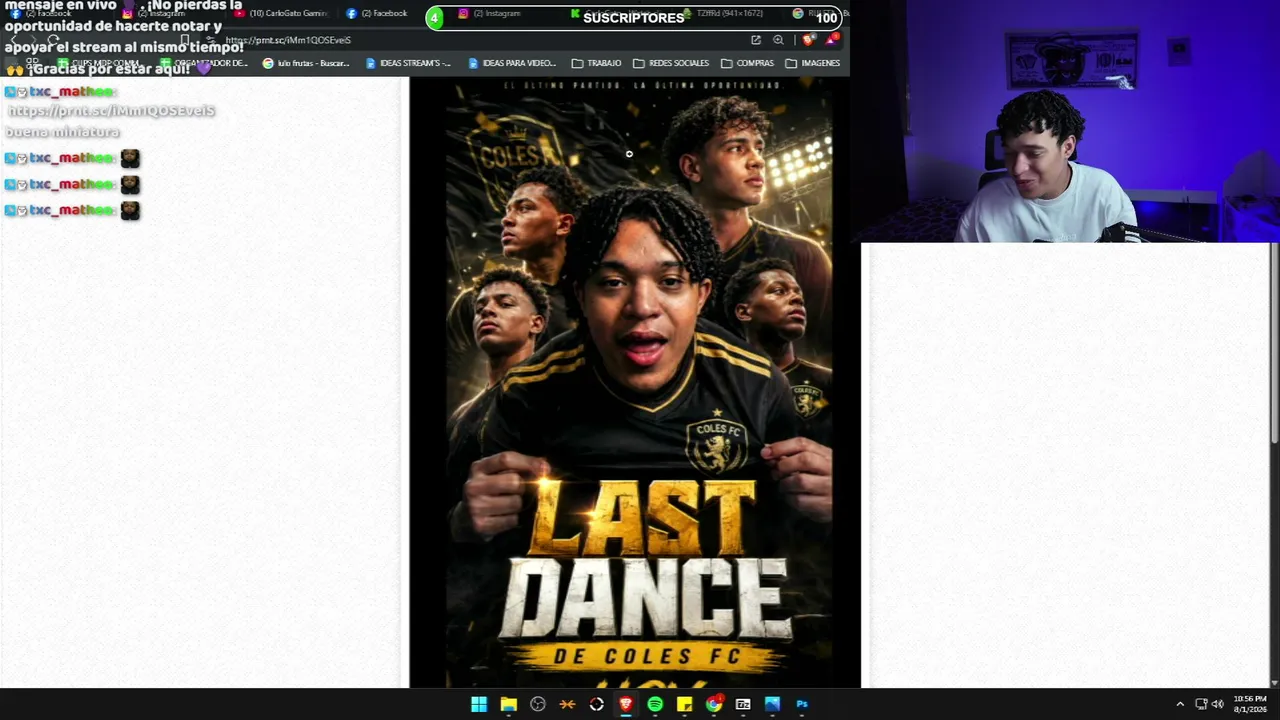Open OBS Studio from the taskbar
This screenshot has width=1280, height=720.
pyautogui.click(x=538, y=704)
